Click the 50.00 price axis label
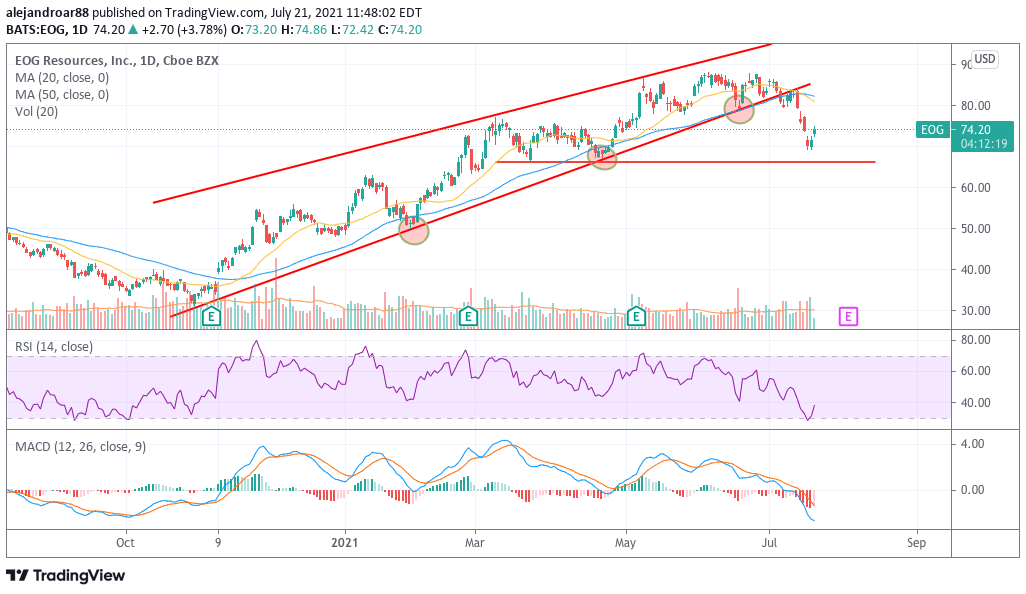The image size is (1026, 594). tap(975, 228)
